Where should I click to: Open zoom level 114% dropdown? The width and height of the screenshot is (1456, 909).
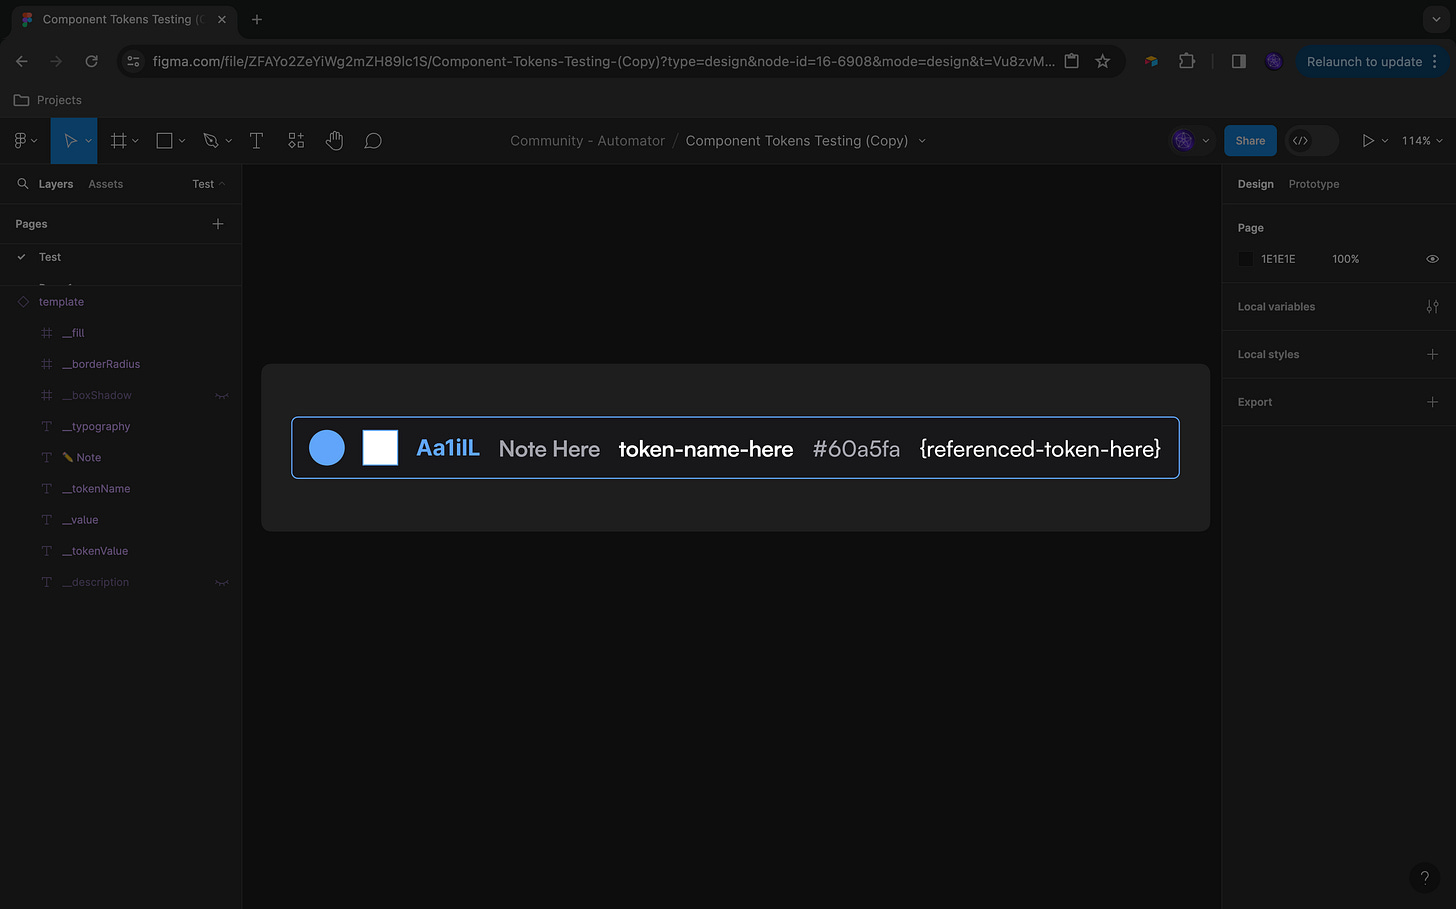1422,141
